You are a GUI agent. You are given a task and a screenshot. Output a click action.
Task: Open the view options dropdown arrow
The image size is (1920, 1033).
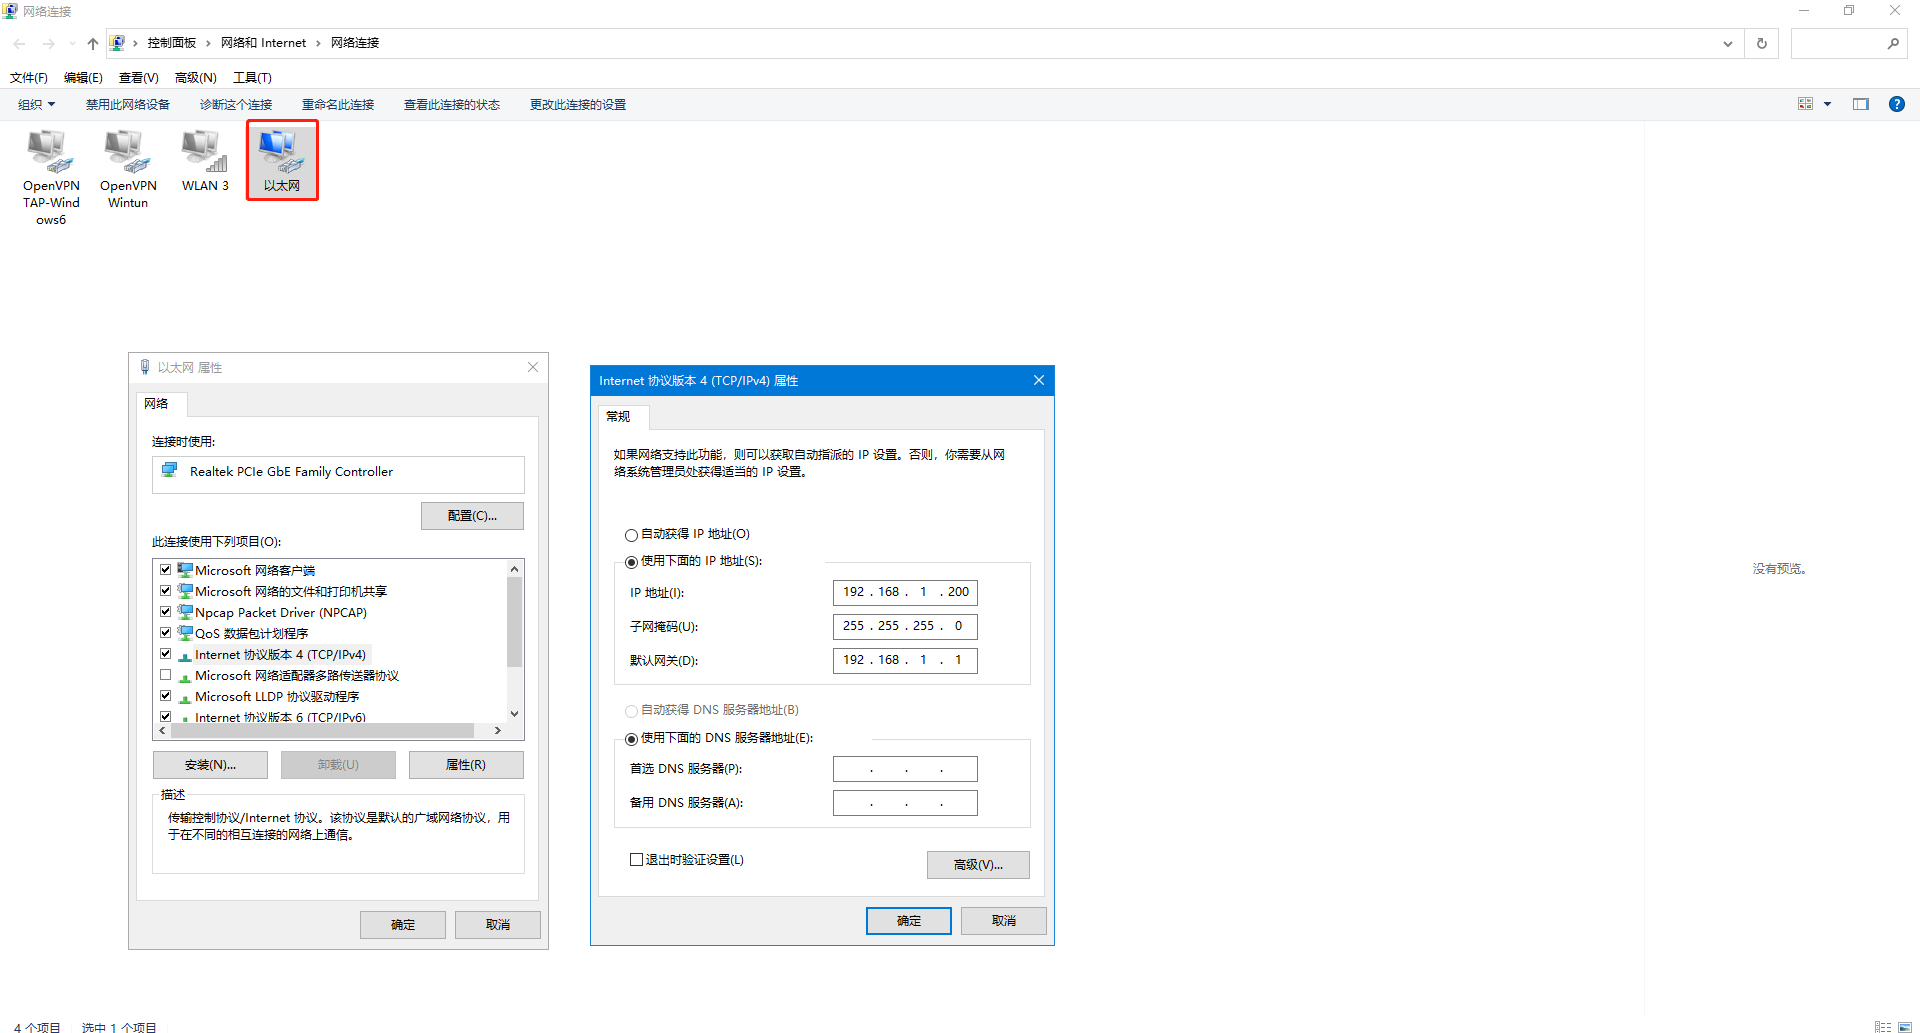(x=1827, y=104)
